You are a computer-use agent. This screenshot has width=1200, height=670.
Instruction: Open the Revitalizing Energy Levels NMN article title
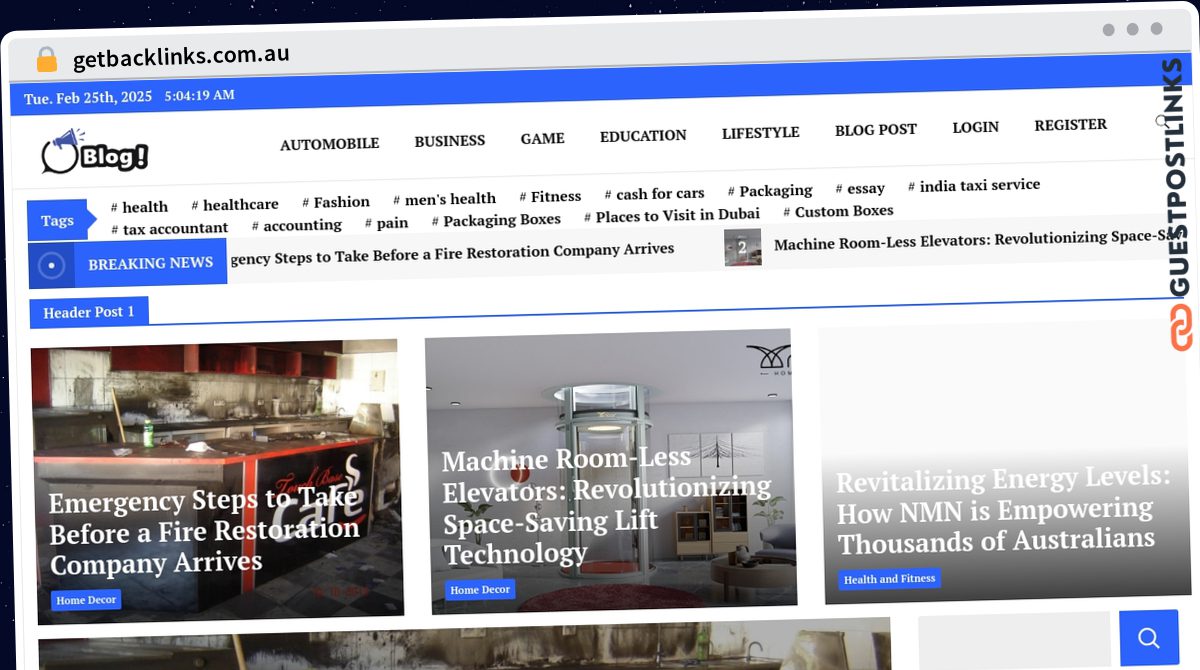coord(1003,511)
